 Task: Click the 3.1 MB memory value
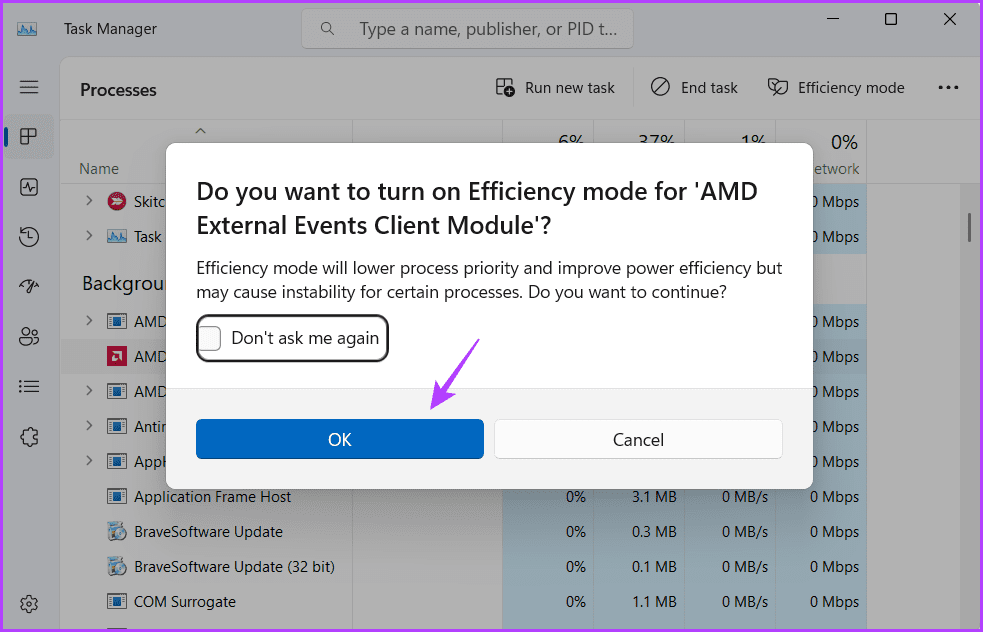tap(654, 497)
